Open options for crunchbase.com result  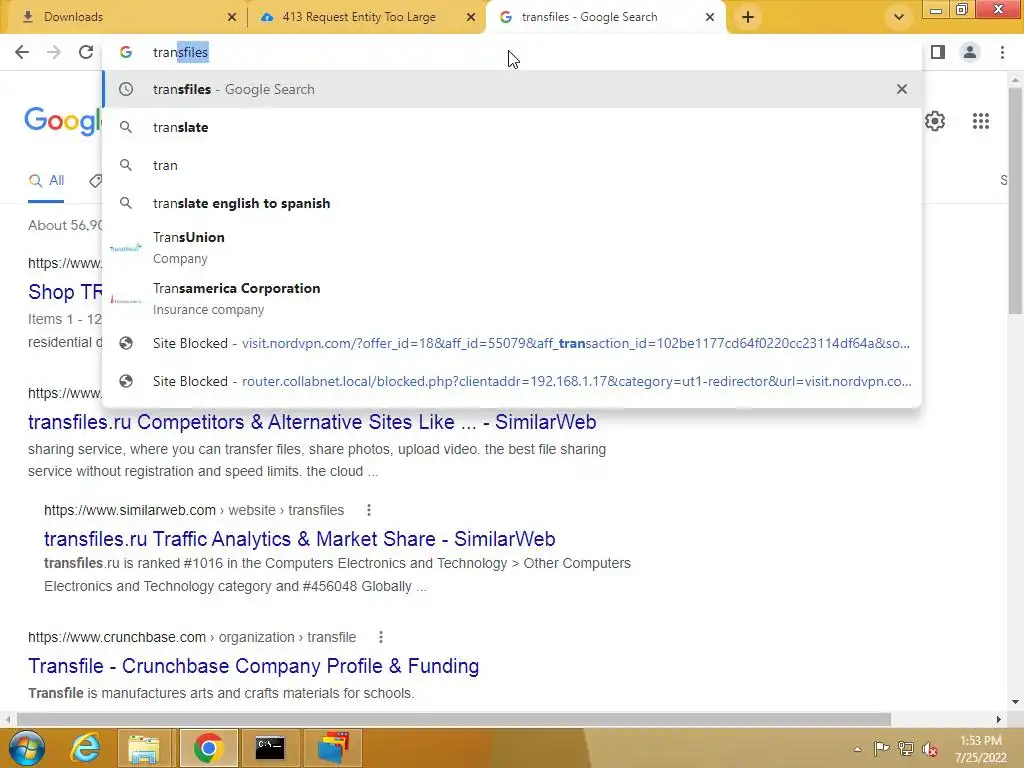pos(381,637)
